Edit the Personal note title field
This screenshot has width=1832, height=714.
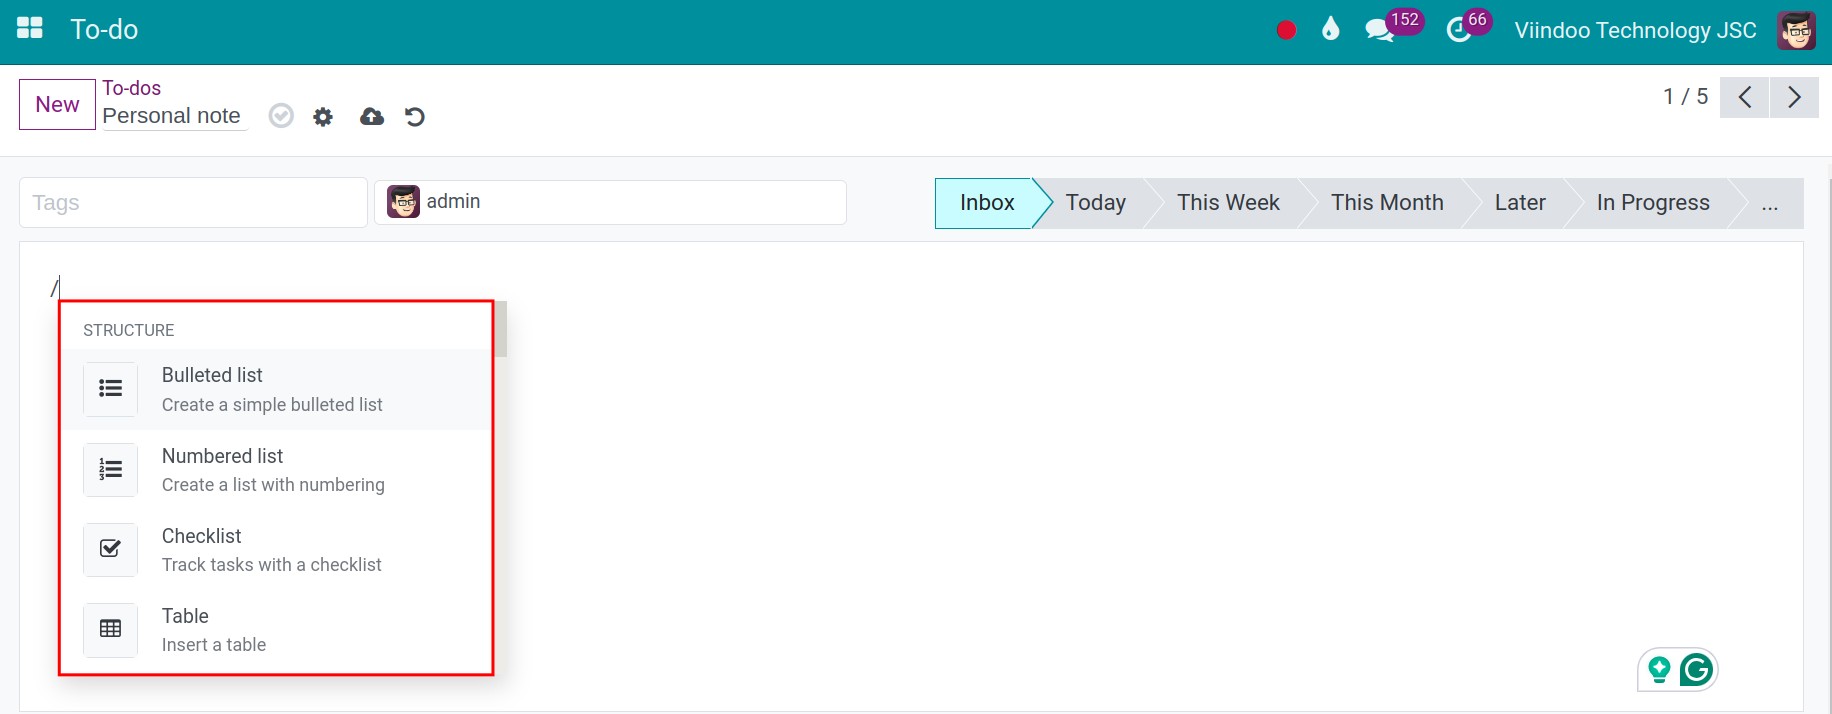click(174, 116)
